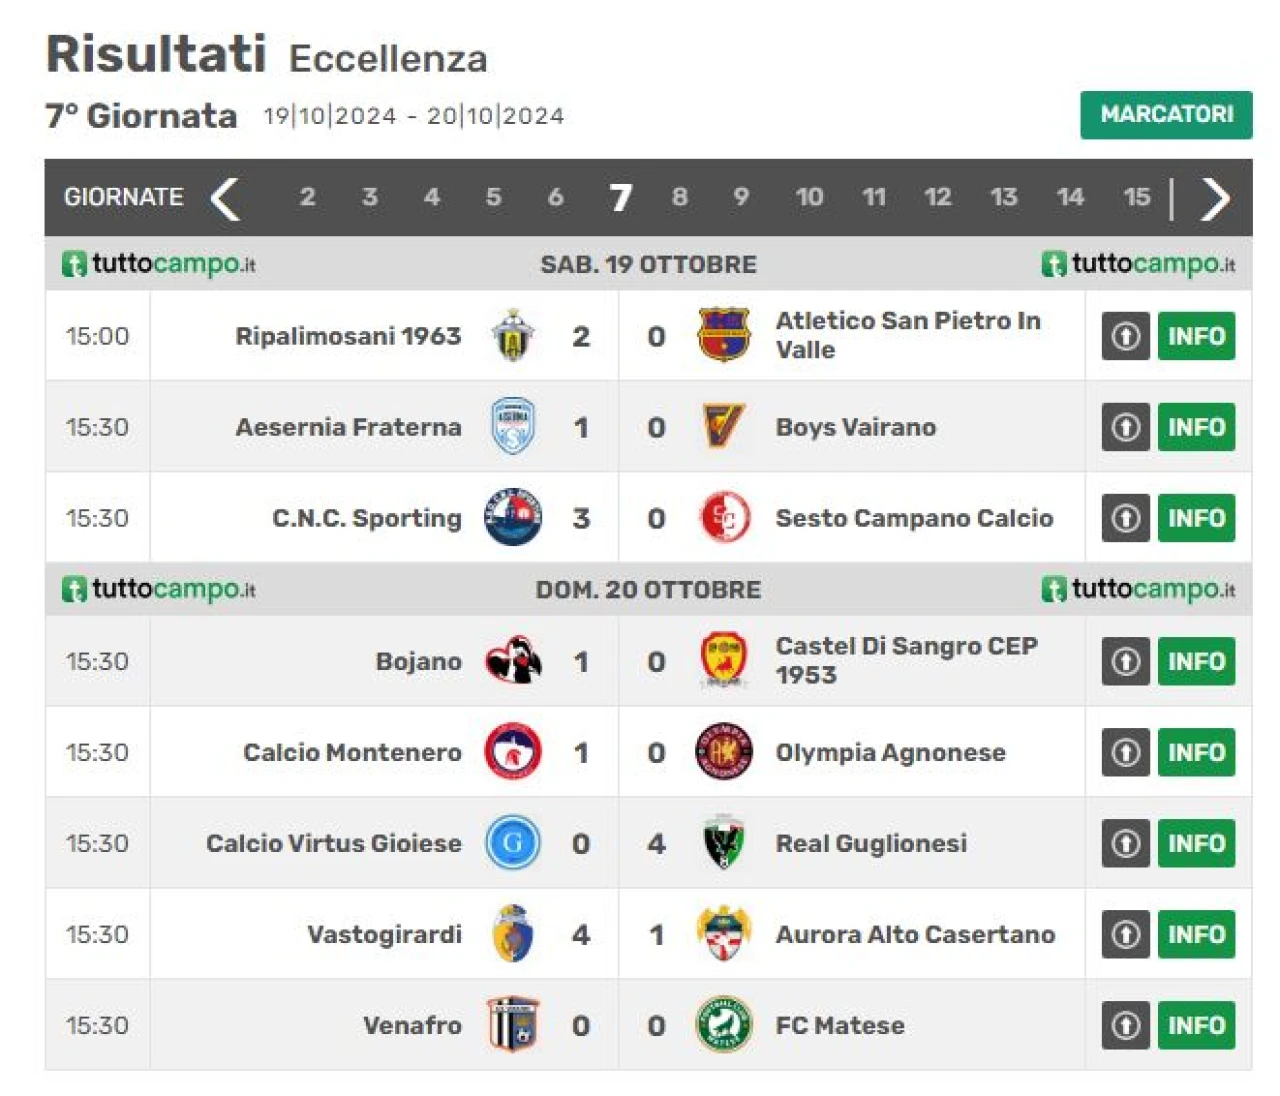
Task: Click arrow icon beside Venafro match INFO
Action: [x=1126, y=1025]
